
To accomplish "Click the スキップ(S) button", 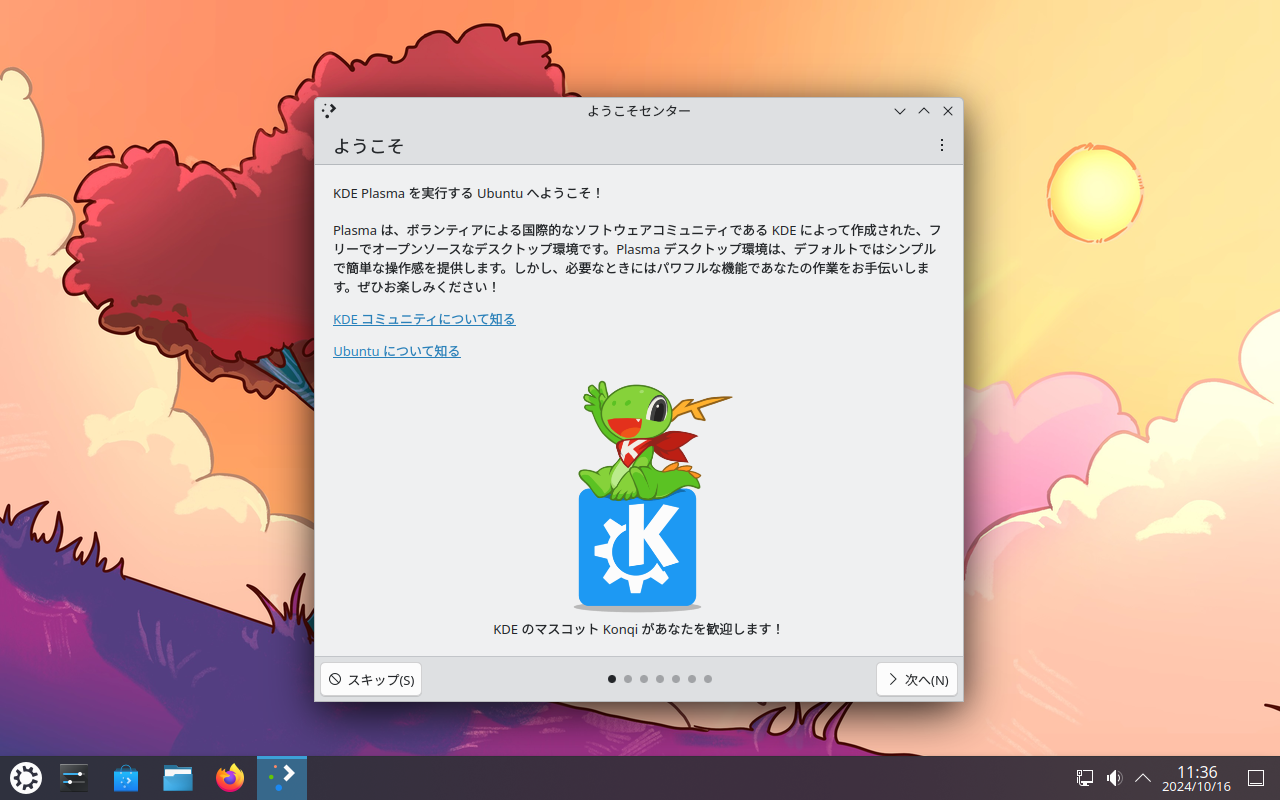I will [370, 679].
